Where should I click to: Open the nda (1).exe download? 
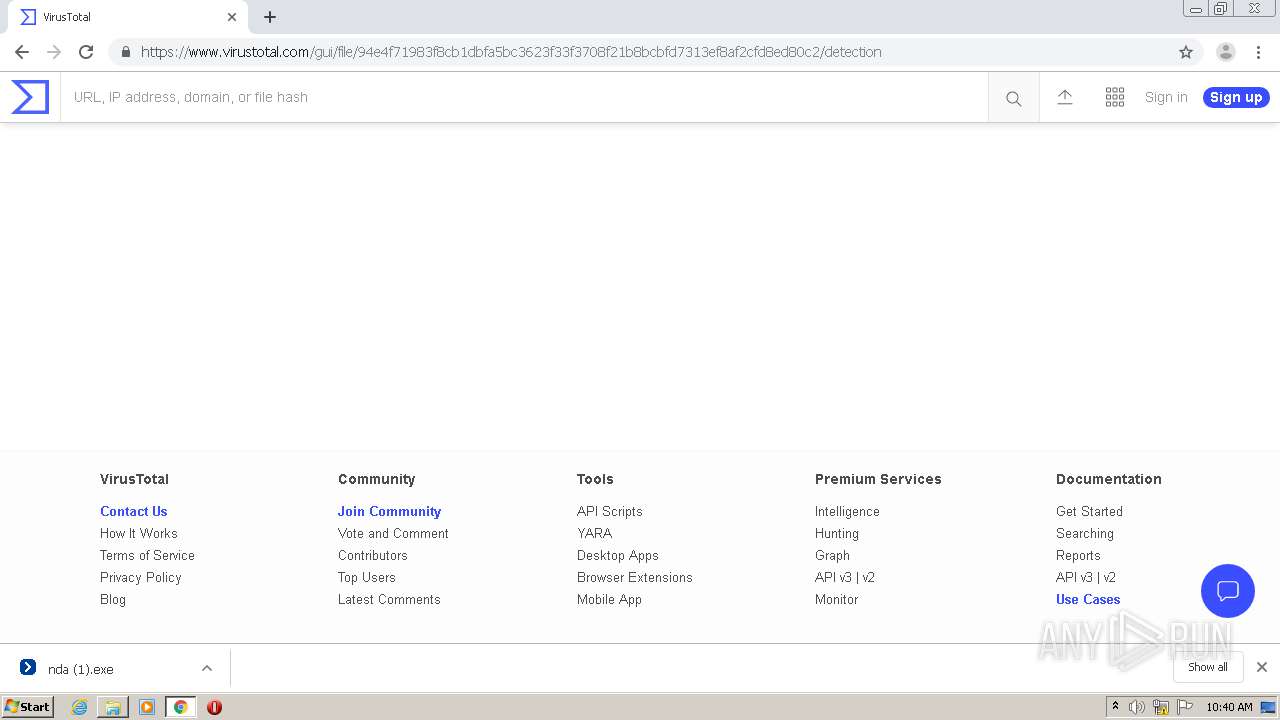pos(81,669)
